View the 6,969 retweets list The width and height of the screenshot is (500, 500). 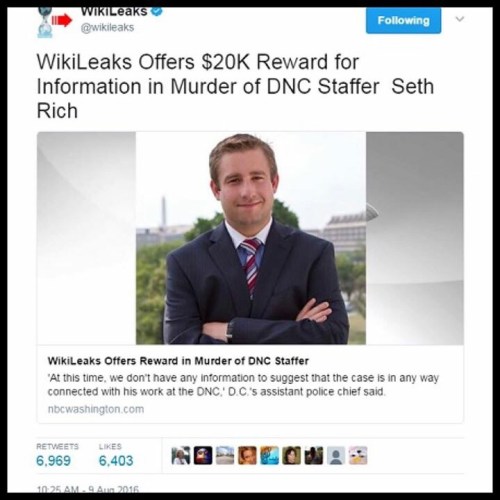tap(53, 461)
